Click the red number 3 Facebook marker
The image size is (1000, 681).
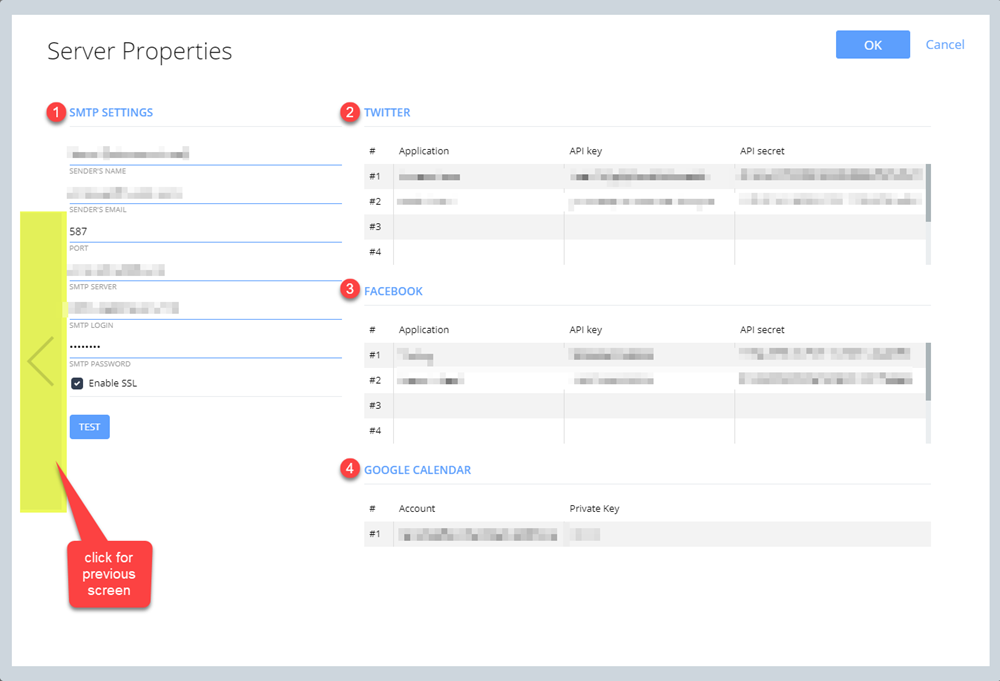[350, 291]
